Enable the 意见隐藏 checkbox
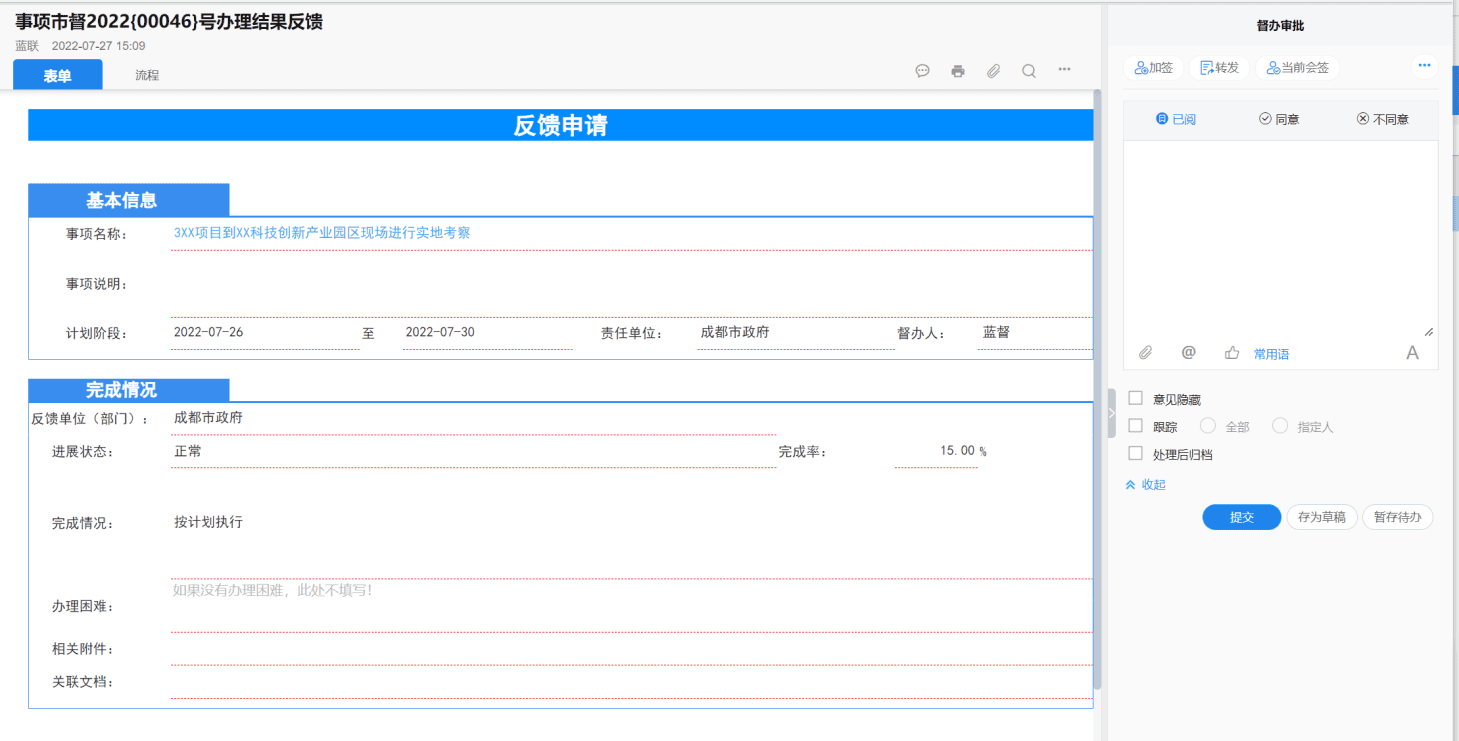The image size is (1459, 741). [x=1135, y=398]
